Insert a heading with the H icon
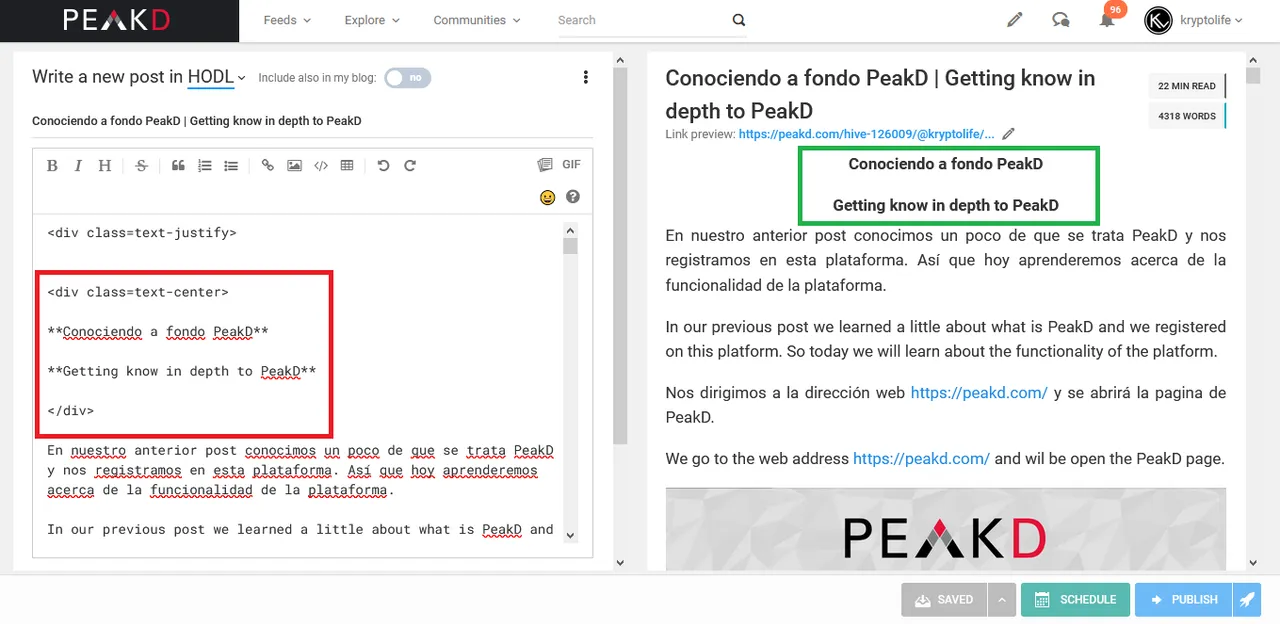 coord(104,166)
